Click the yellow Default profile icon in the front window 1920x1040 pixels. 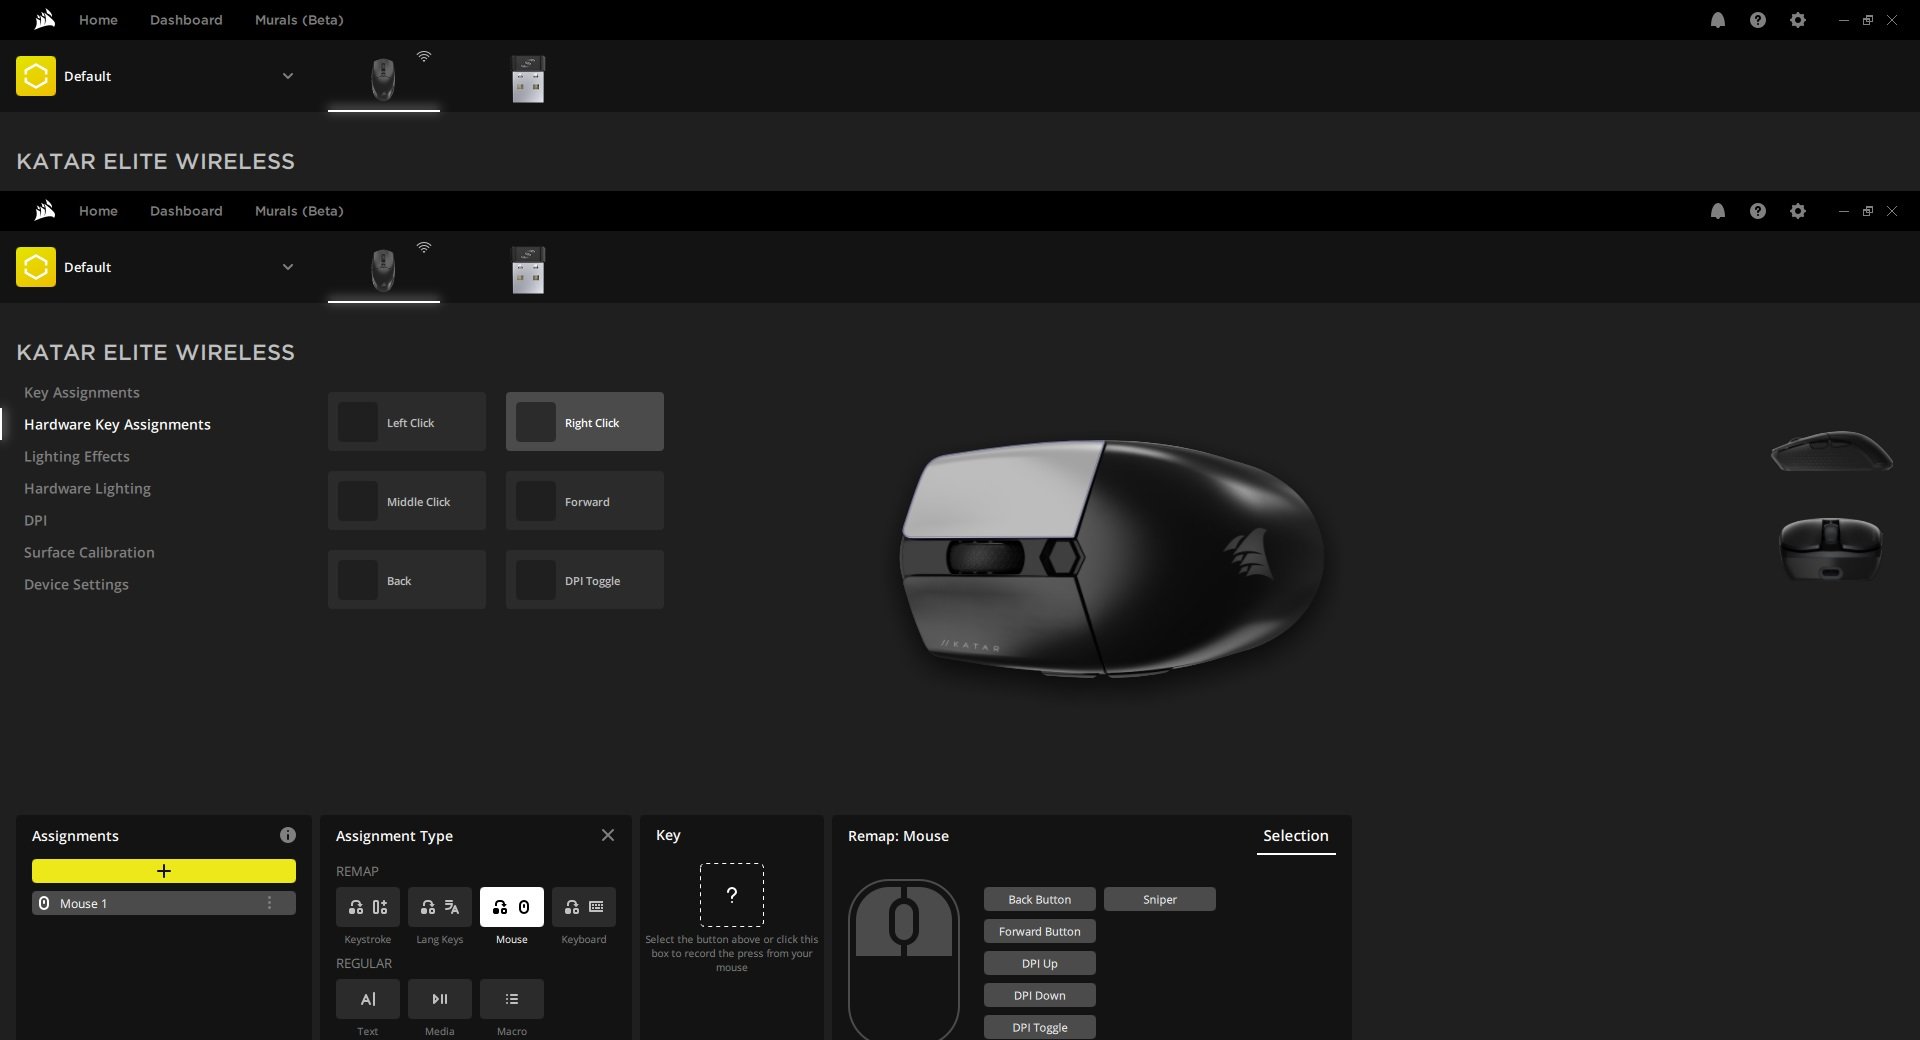click(x=36, y=267)
